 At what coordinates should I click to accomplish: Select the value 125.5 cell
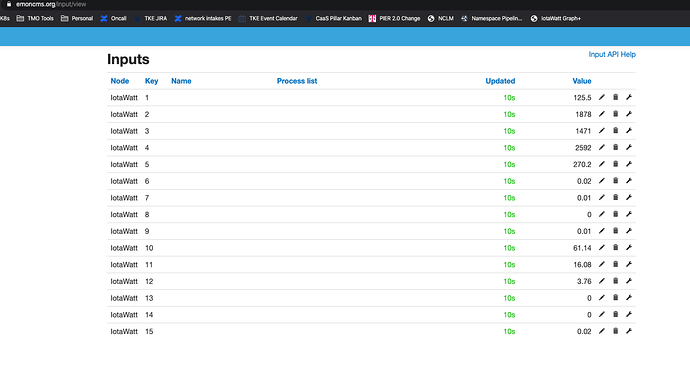coord(582,98)
